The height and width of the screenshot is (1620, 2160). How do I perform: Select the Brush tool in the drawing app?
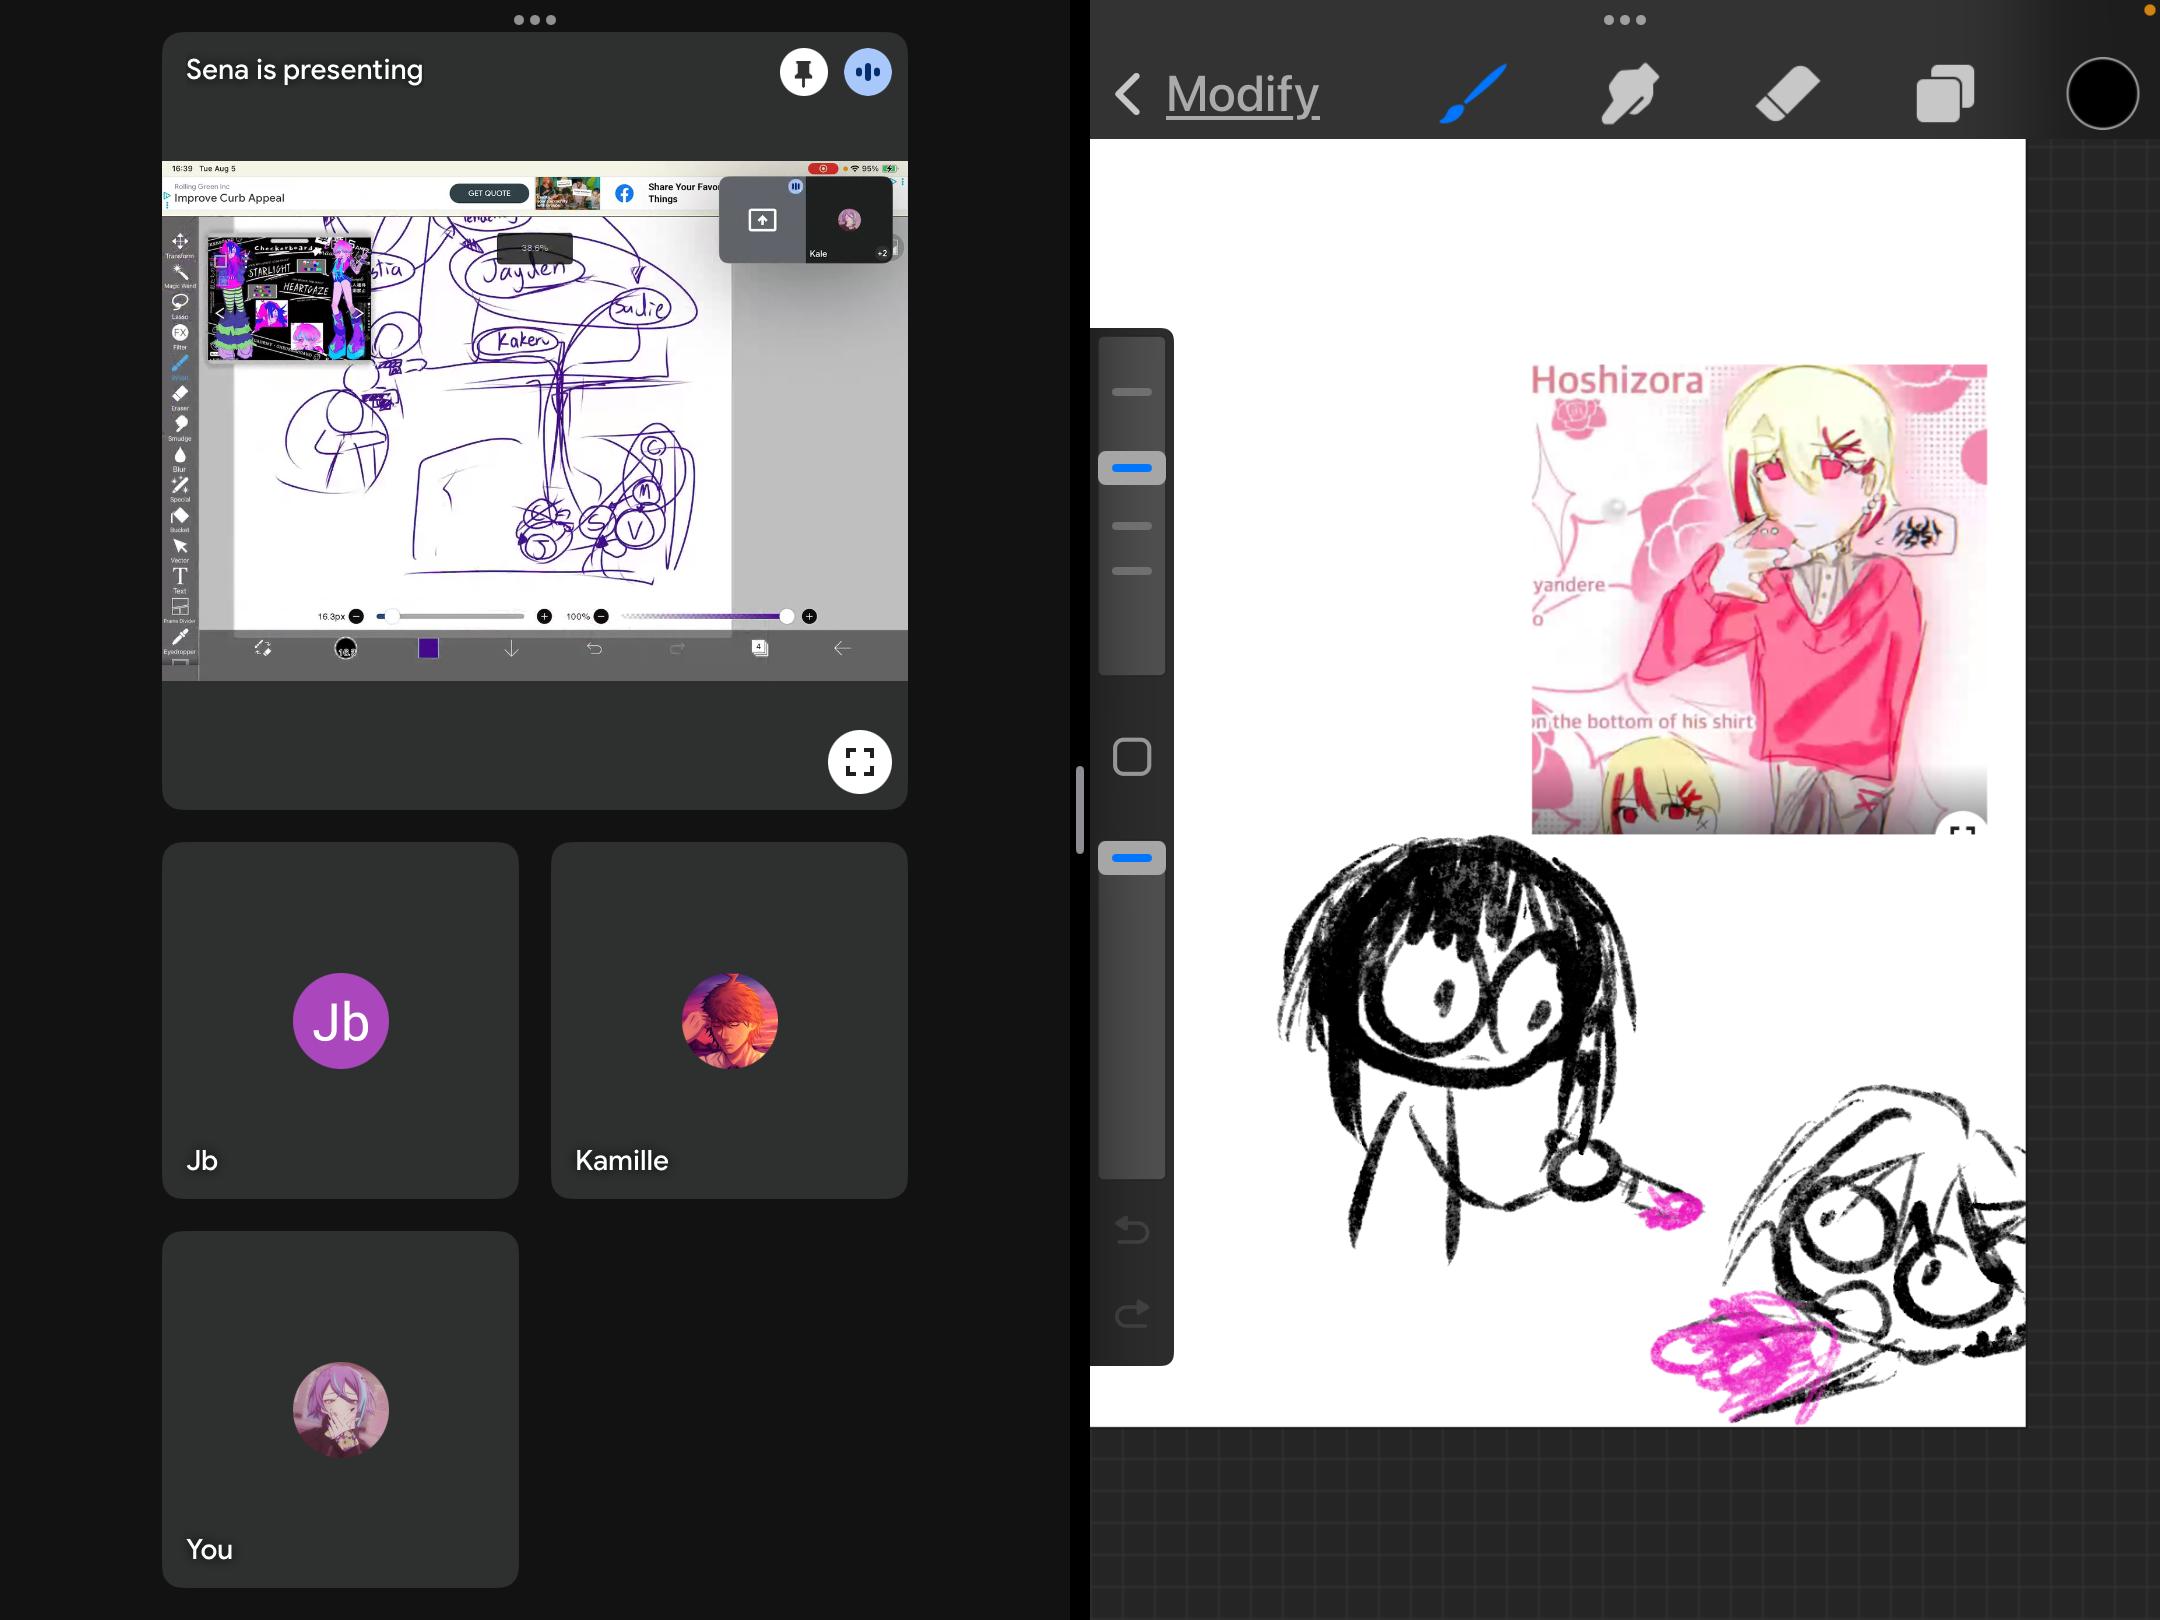click(1473, 94)
